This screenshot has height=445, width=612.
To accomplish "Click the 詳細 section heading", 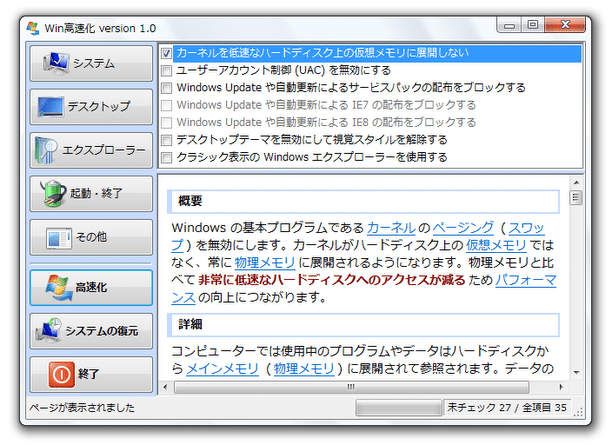I will [190, 325].
